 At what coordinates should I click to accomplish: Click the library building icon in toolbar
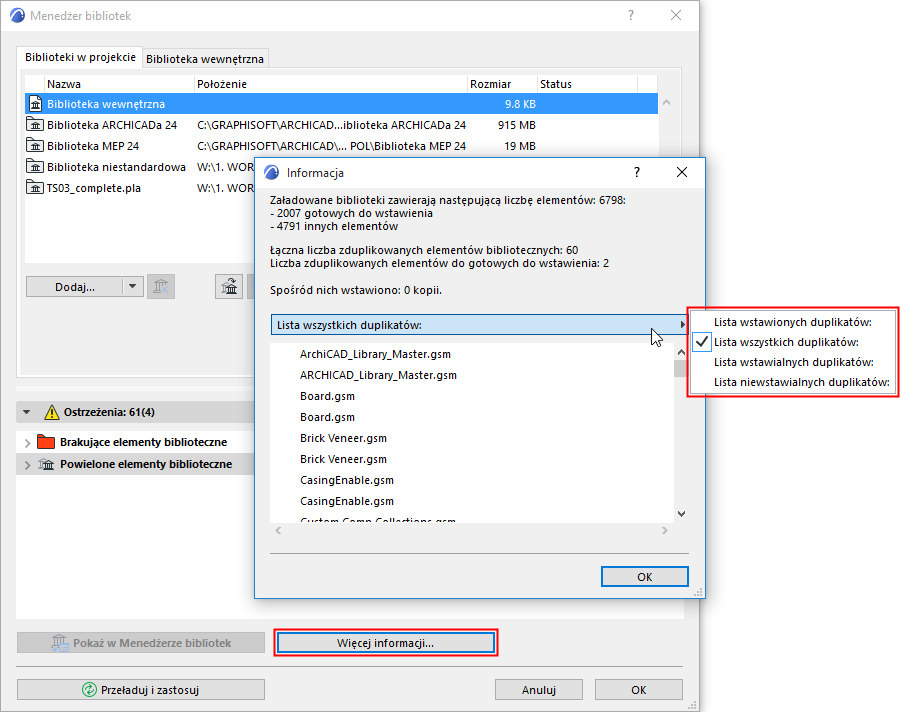[229, 287]
